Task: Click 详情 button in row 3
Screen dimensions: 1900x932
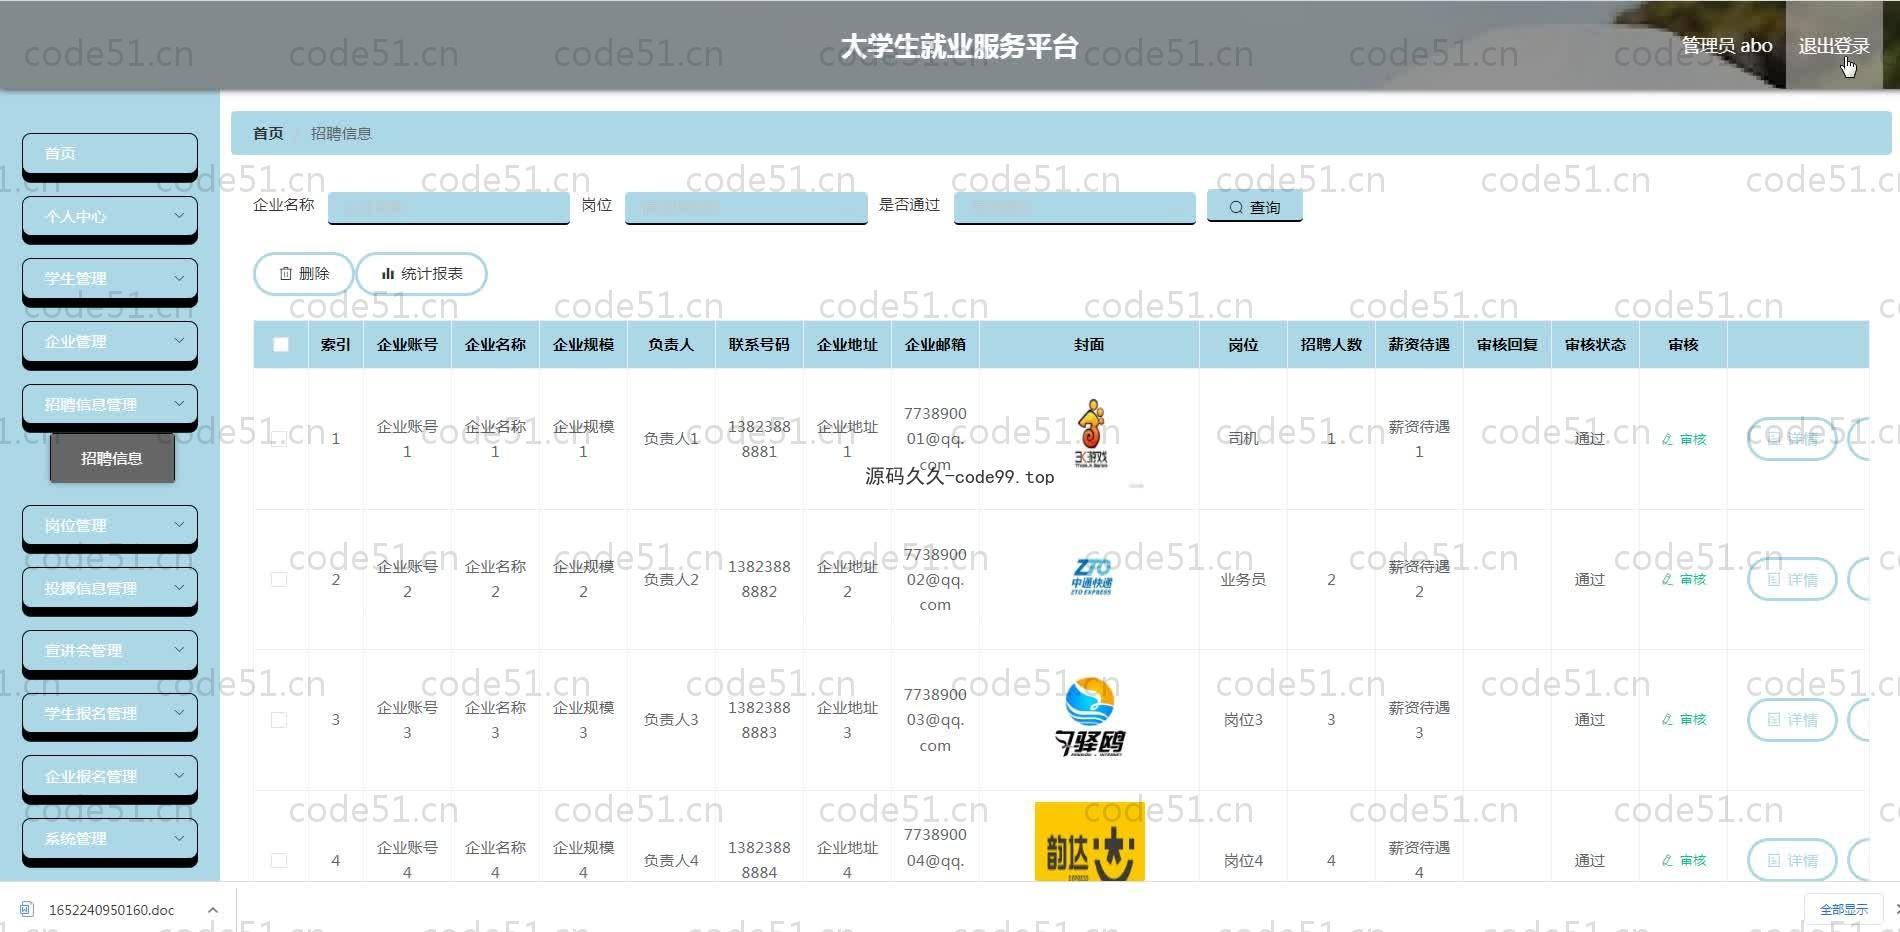Action: point(1791,719)
